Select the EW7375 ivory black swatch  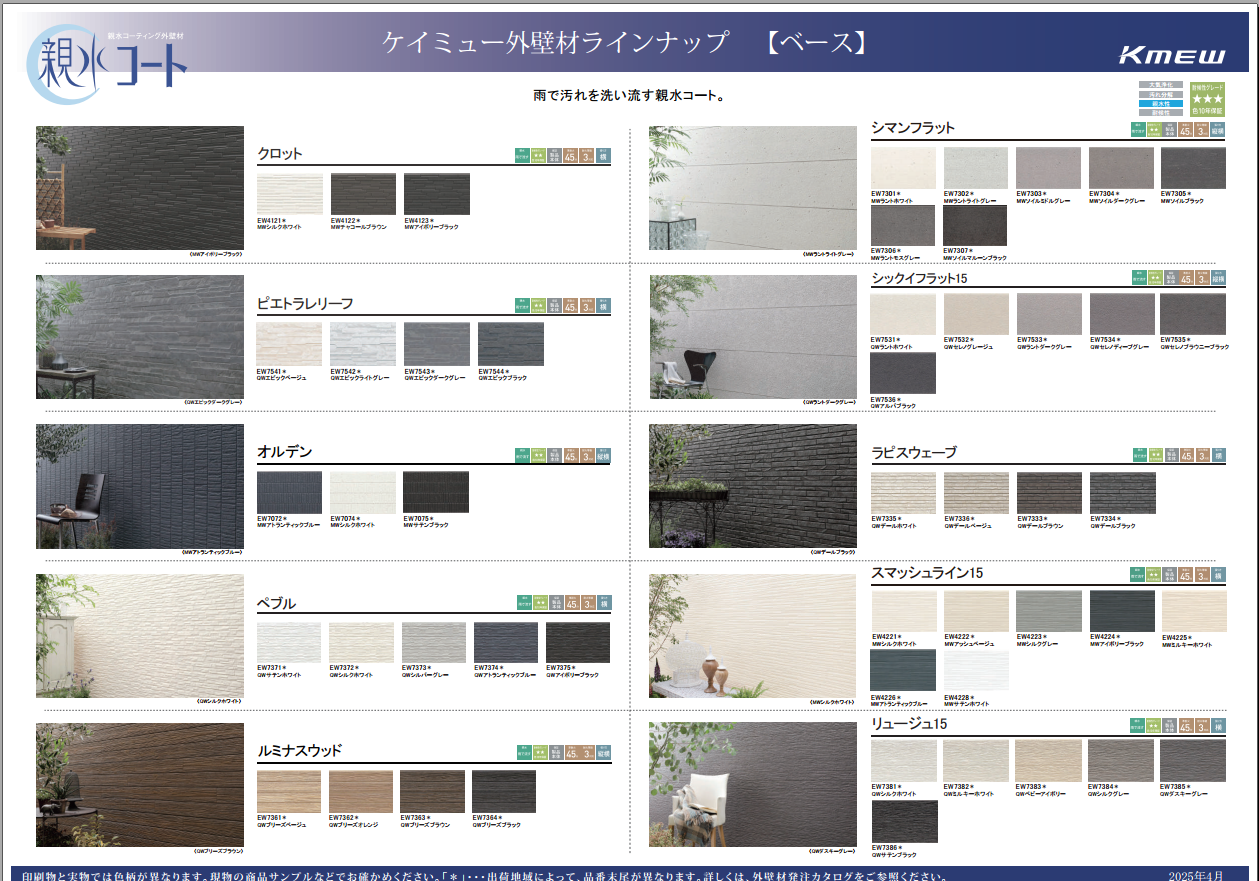tap(578, 642)
